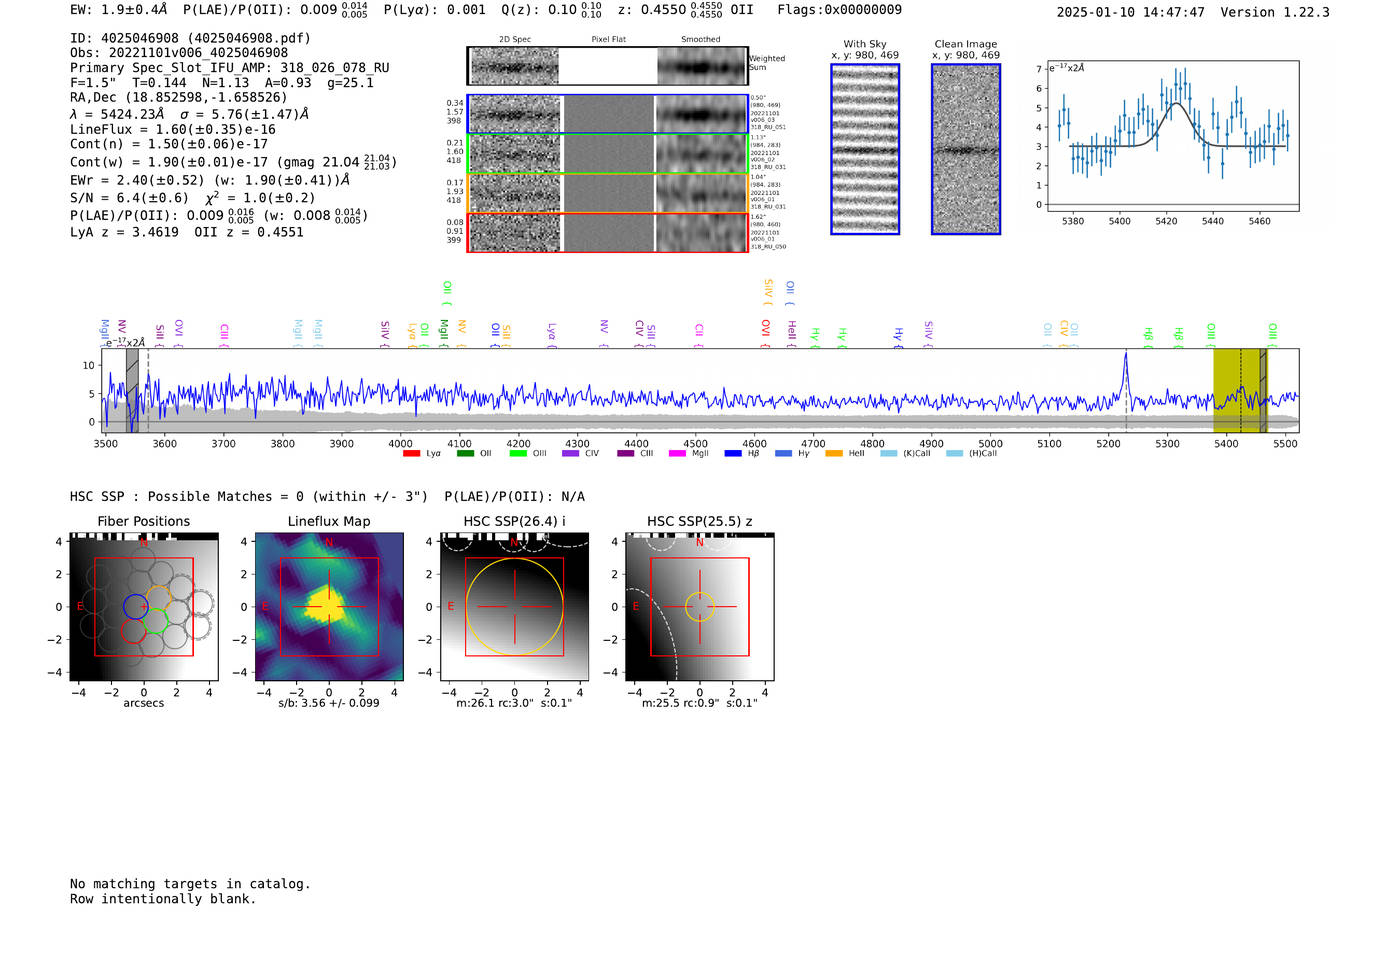Click the m:26.1 rc:3.0" caption
Viewport: 1400px width, 953px height.
click(x=514, y=703)
